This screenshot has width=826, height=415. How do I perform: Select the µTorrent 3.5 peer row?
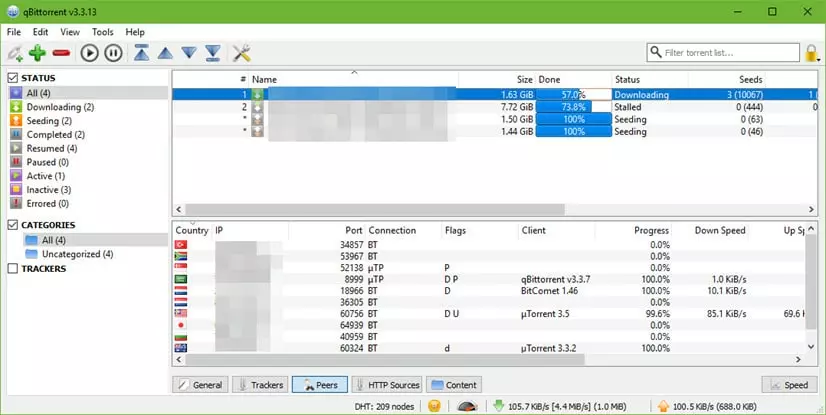click(489, 314)
